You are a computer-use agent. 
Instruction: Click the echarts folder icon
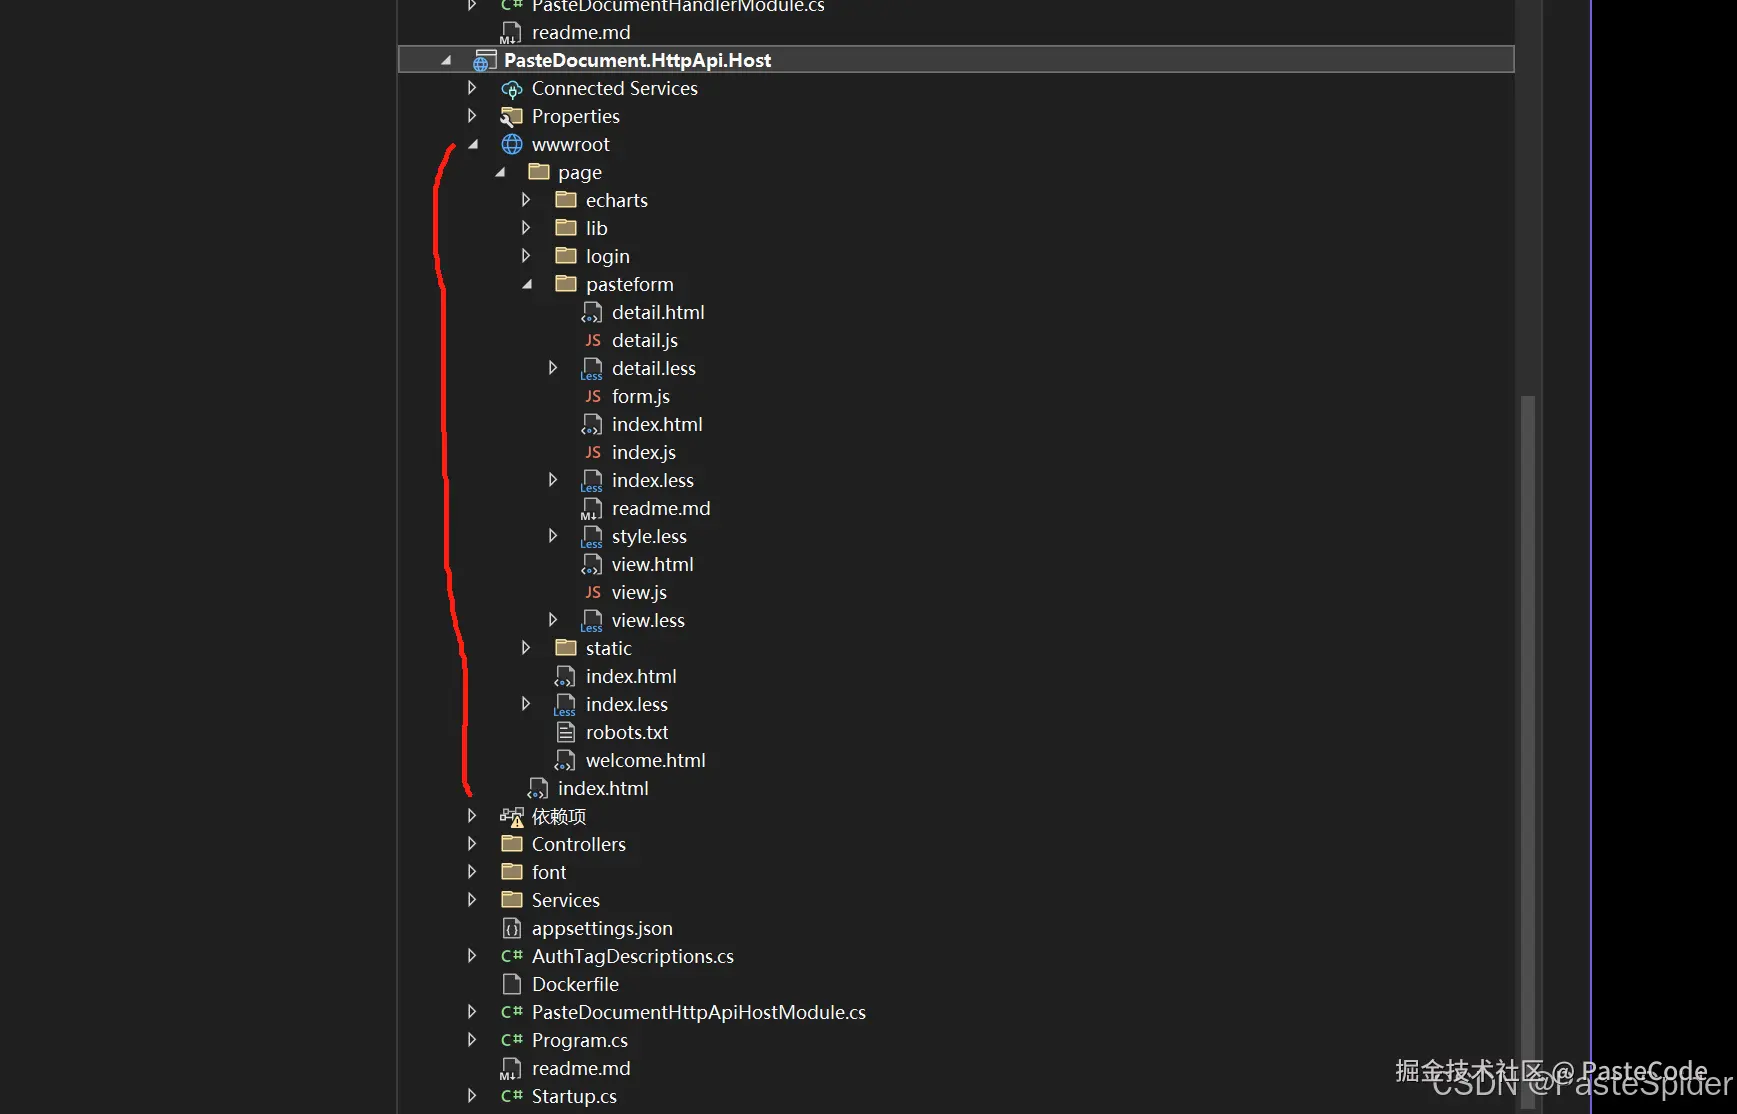pyautogui.click(x=566, y=200)
